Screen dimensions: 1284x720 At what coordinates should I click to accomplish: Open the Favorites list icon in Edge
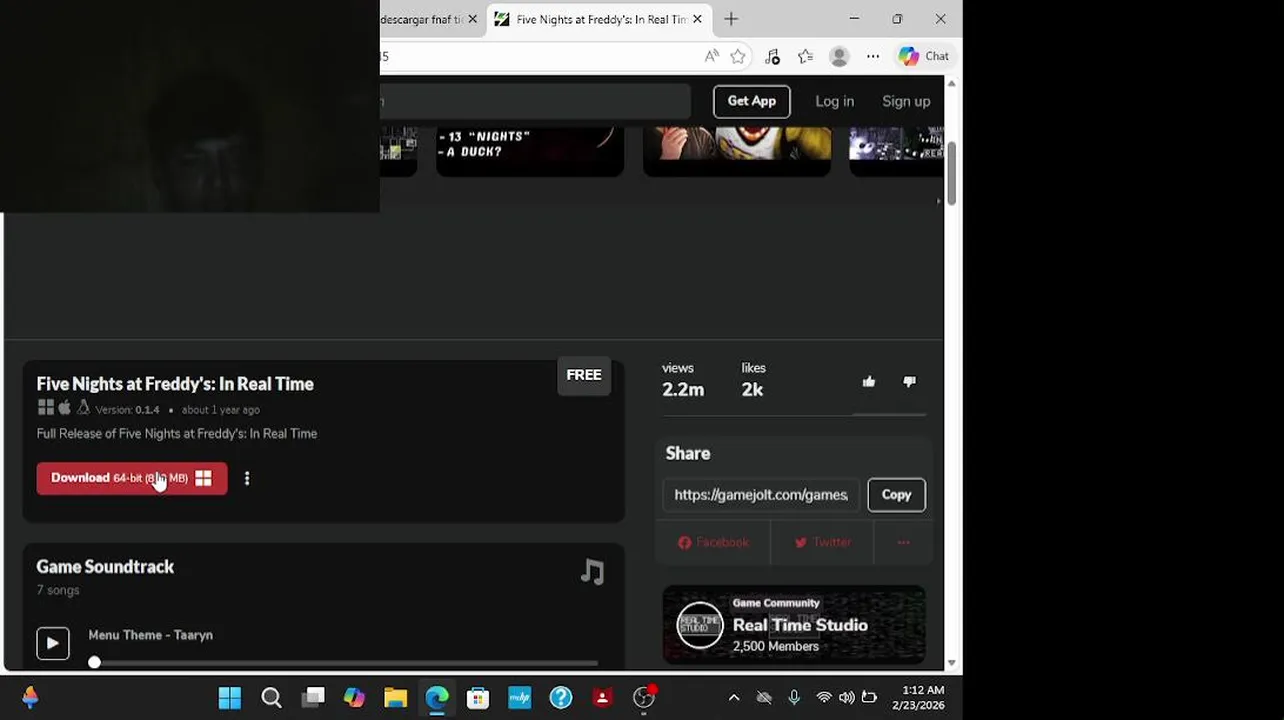pos(805,56)
